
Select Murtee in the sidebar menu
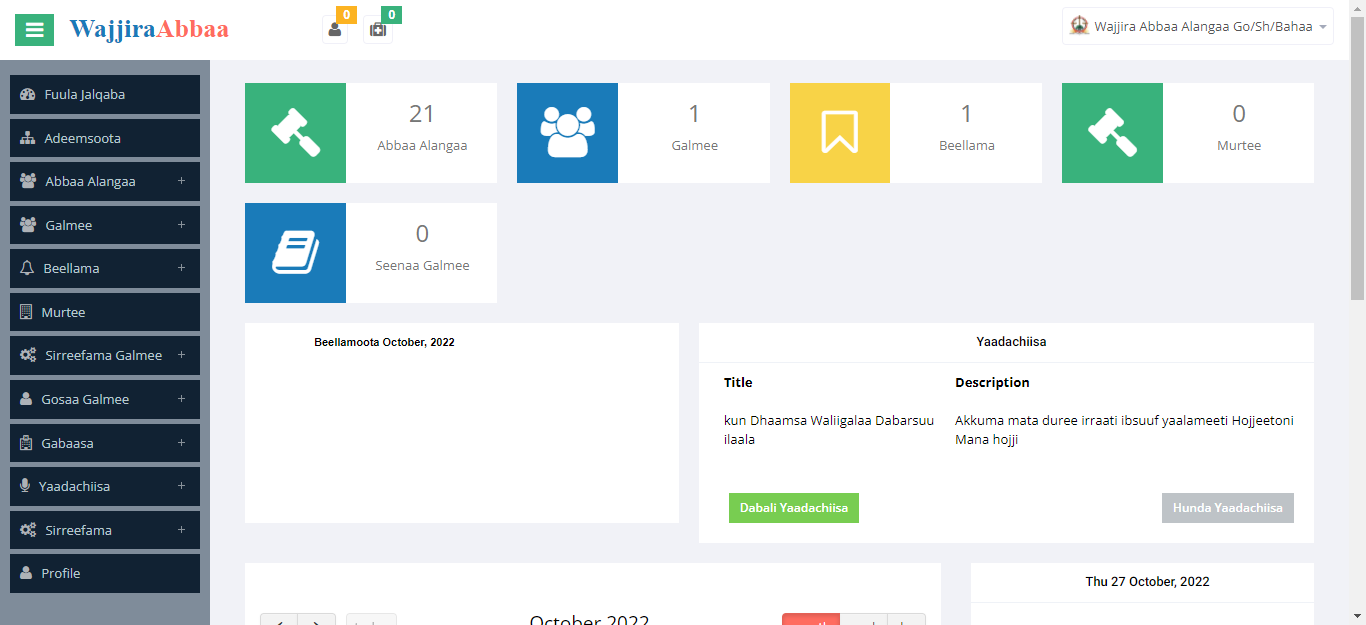point(105,312)
